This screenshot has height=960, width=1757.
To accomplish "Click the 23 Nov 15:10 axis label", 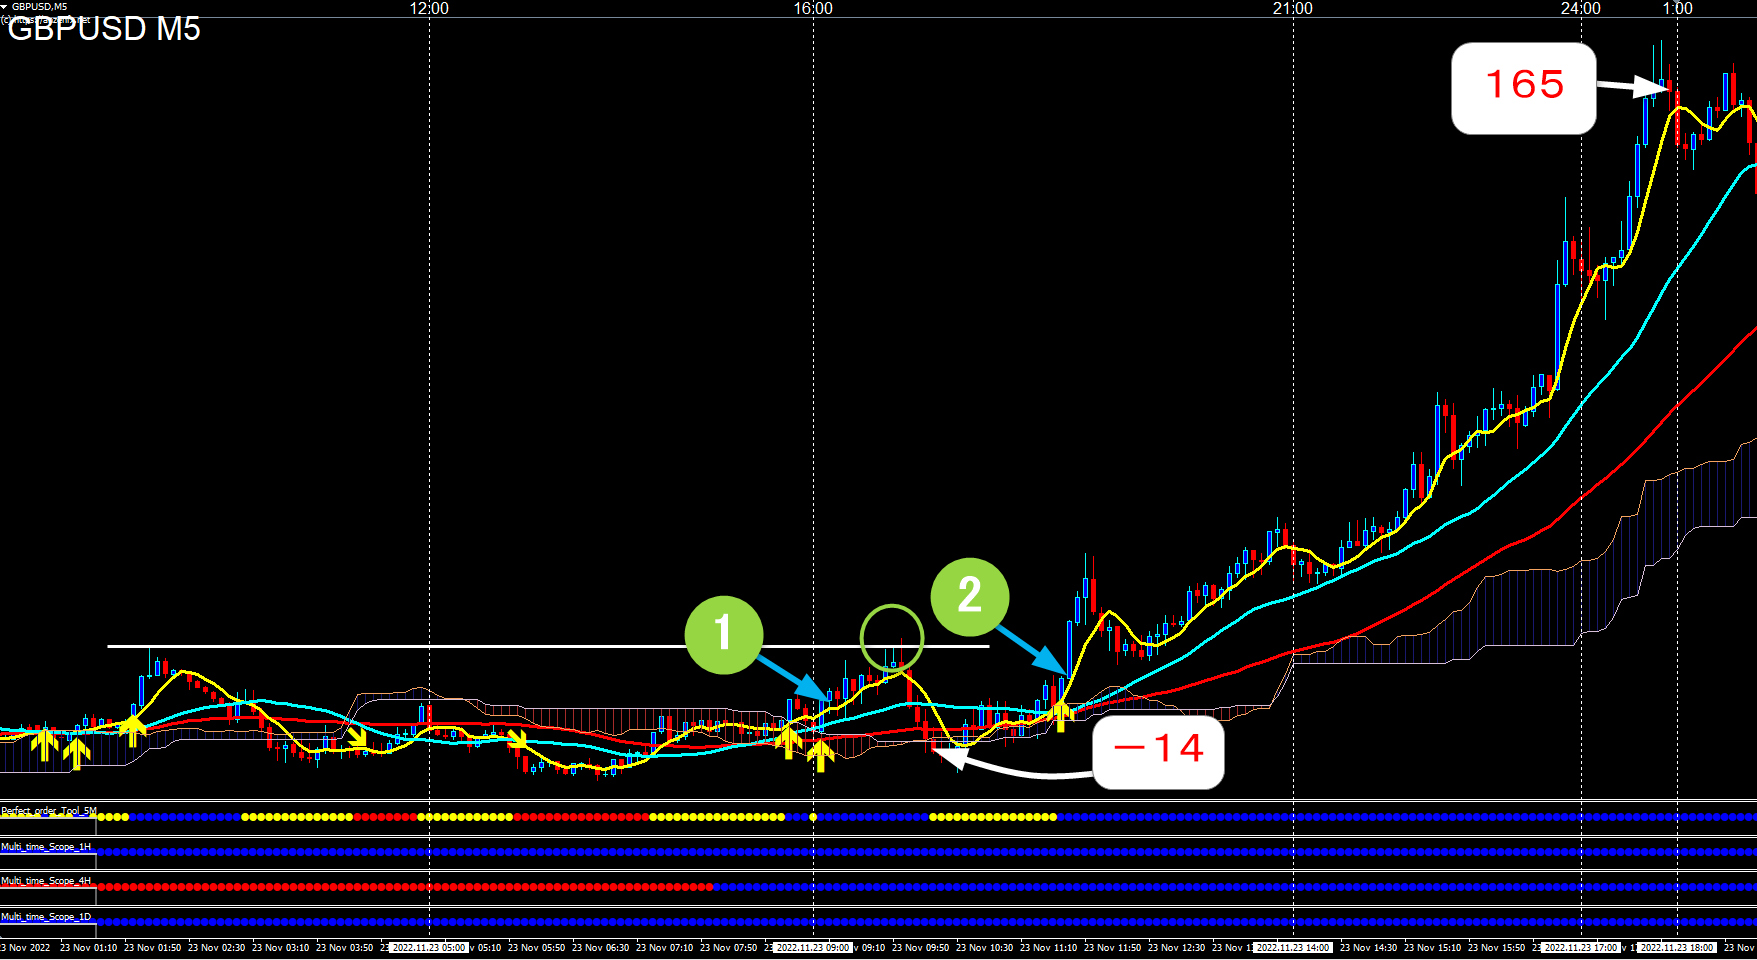I will click(1432, 947).
